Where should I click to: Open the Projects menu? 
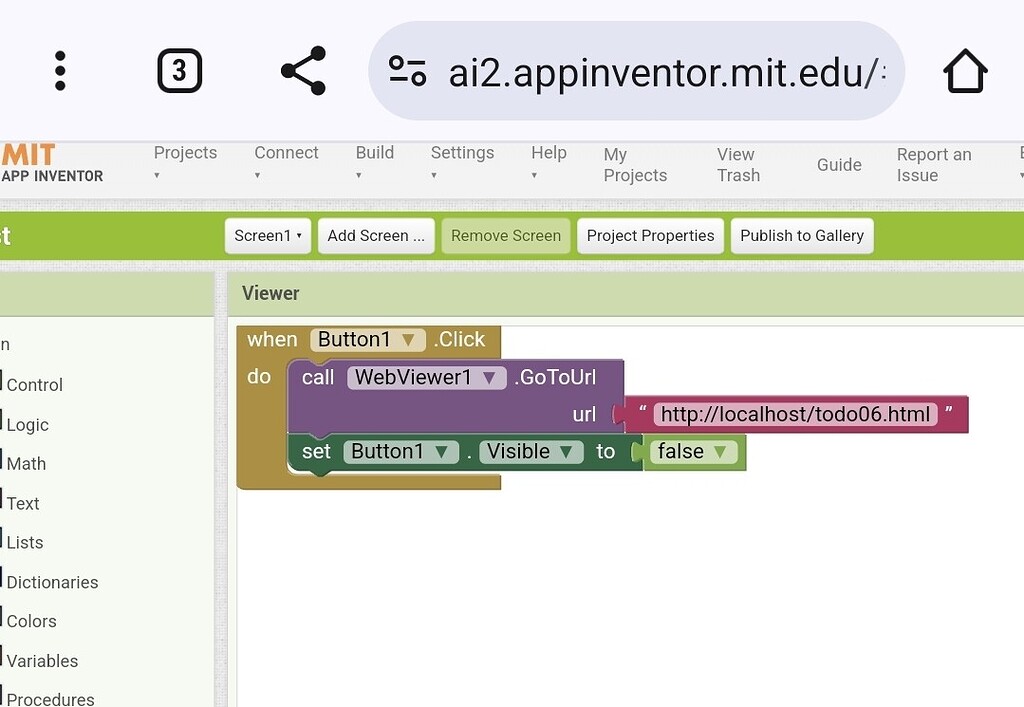(185, 160)
